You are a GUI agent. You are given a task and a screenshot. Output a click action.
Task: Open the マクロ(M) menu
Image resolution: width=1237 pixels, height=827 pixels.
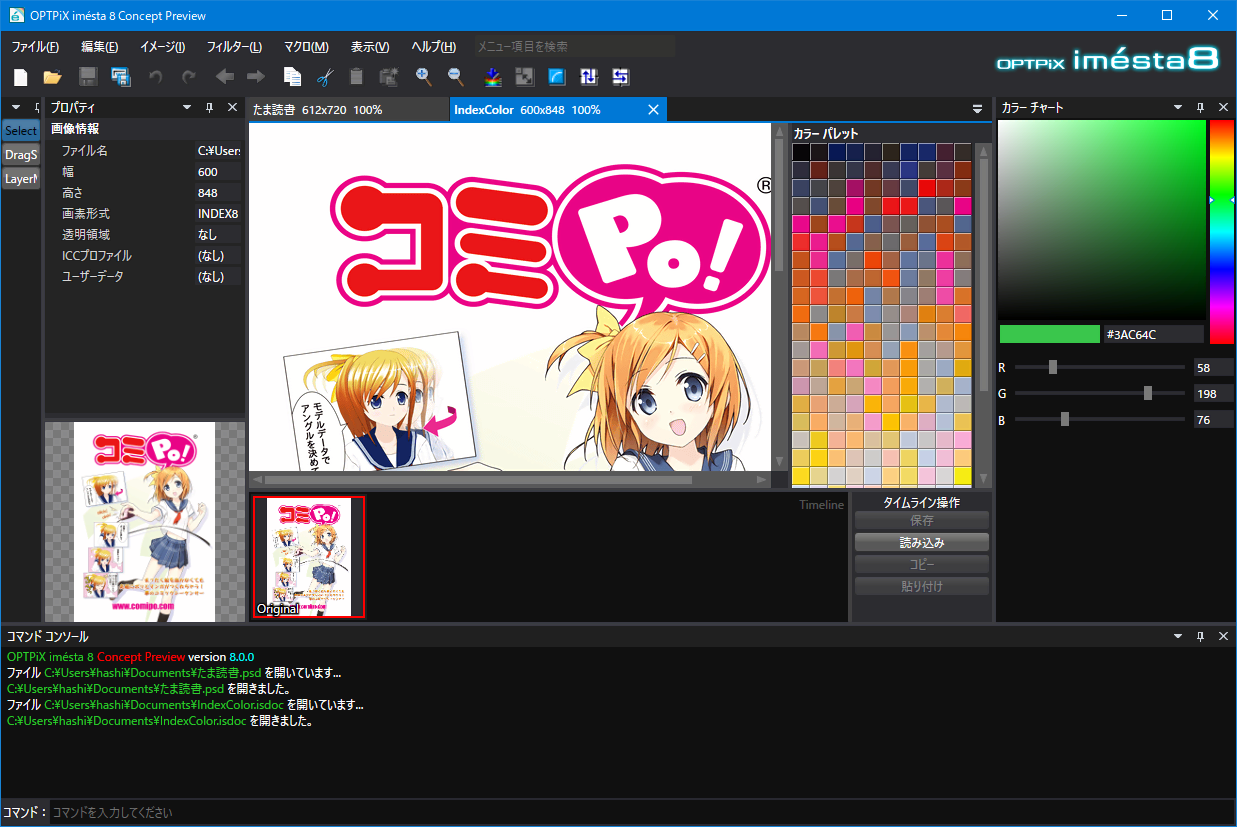306,47
